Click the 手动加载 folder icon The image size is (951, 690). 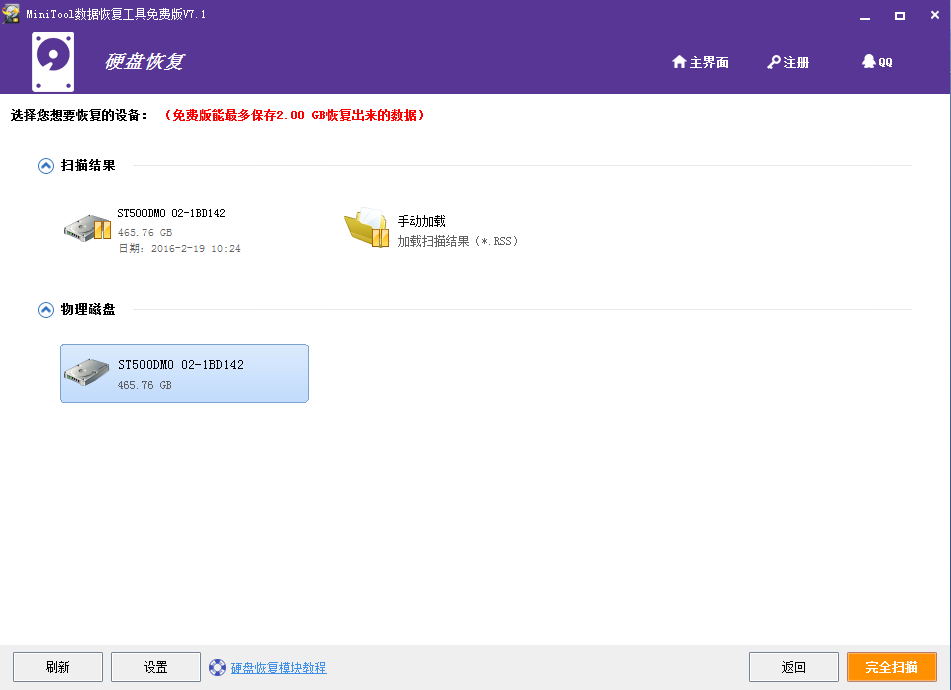[x=367, y=227]
